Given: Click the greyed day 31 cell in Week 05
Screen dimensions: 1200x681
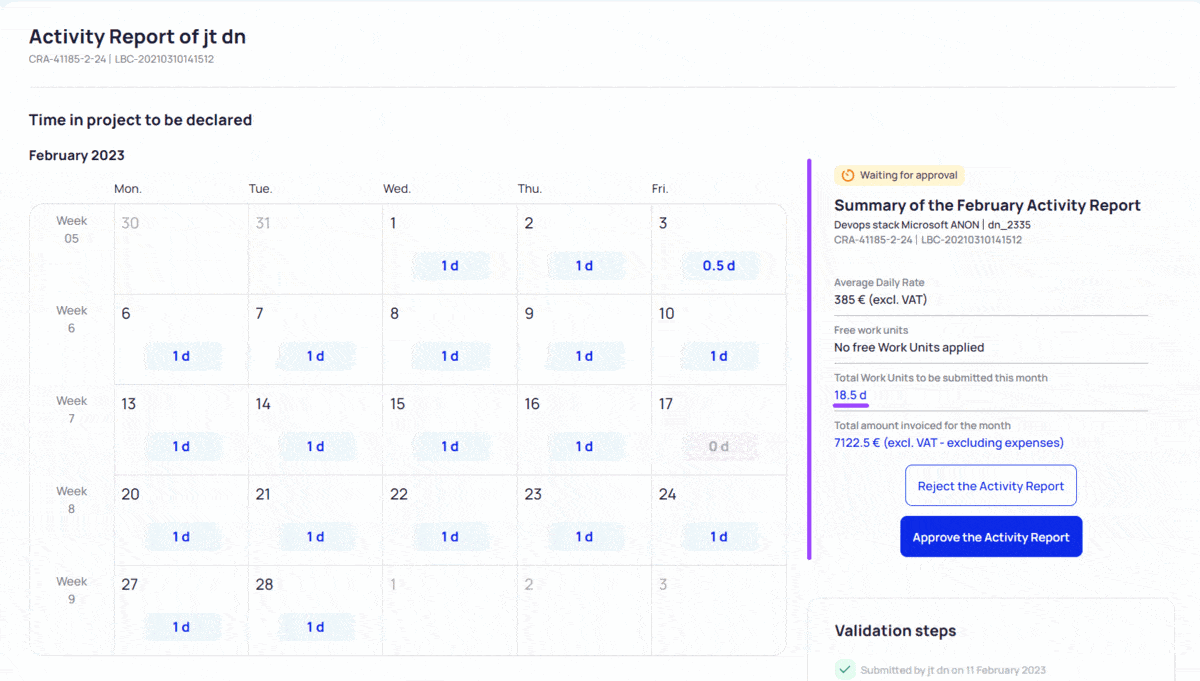Looking at the screenshot, I should [x=315, y=249].
